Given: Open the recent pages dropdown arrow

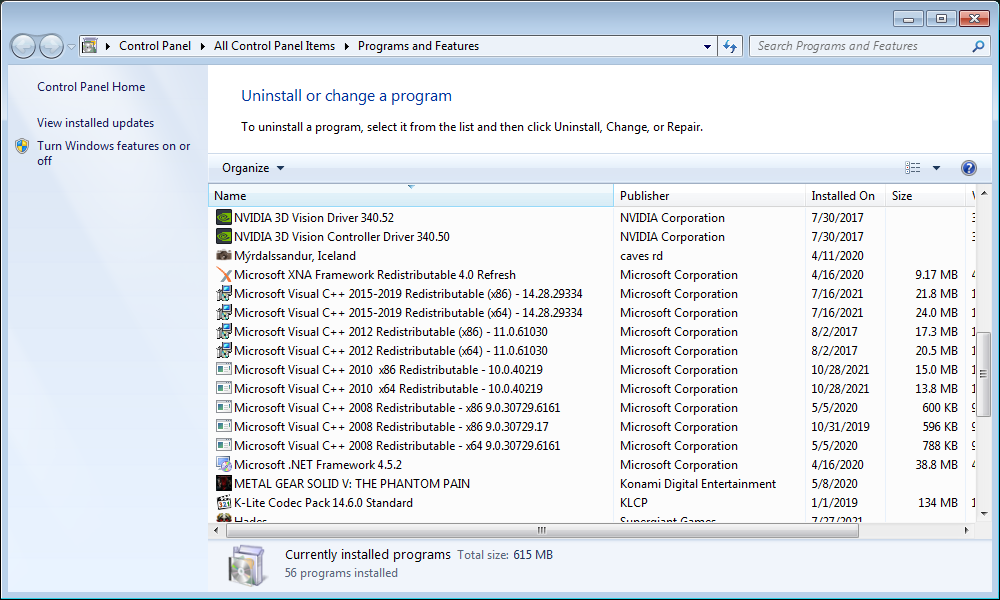Looking at the screenshot, I should click(x=71, y=46).
